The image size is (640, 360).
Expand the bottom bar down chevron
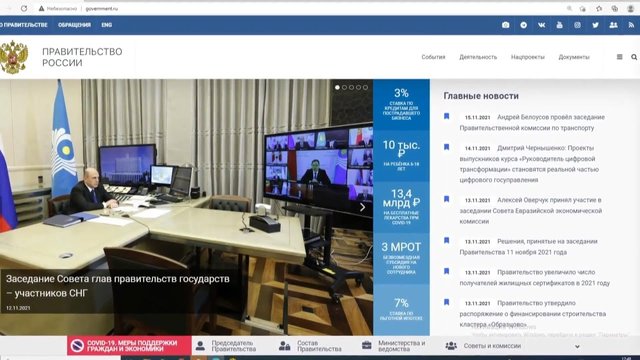pyautogui.click(x=577, y=347)
